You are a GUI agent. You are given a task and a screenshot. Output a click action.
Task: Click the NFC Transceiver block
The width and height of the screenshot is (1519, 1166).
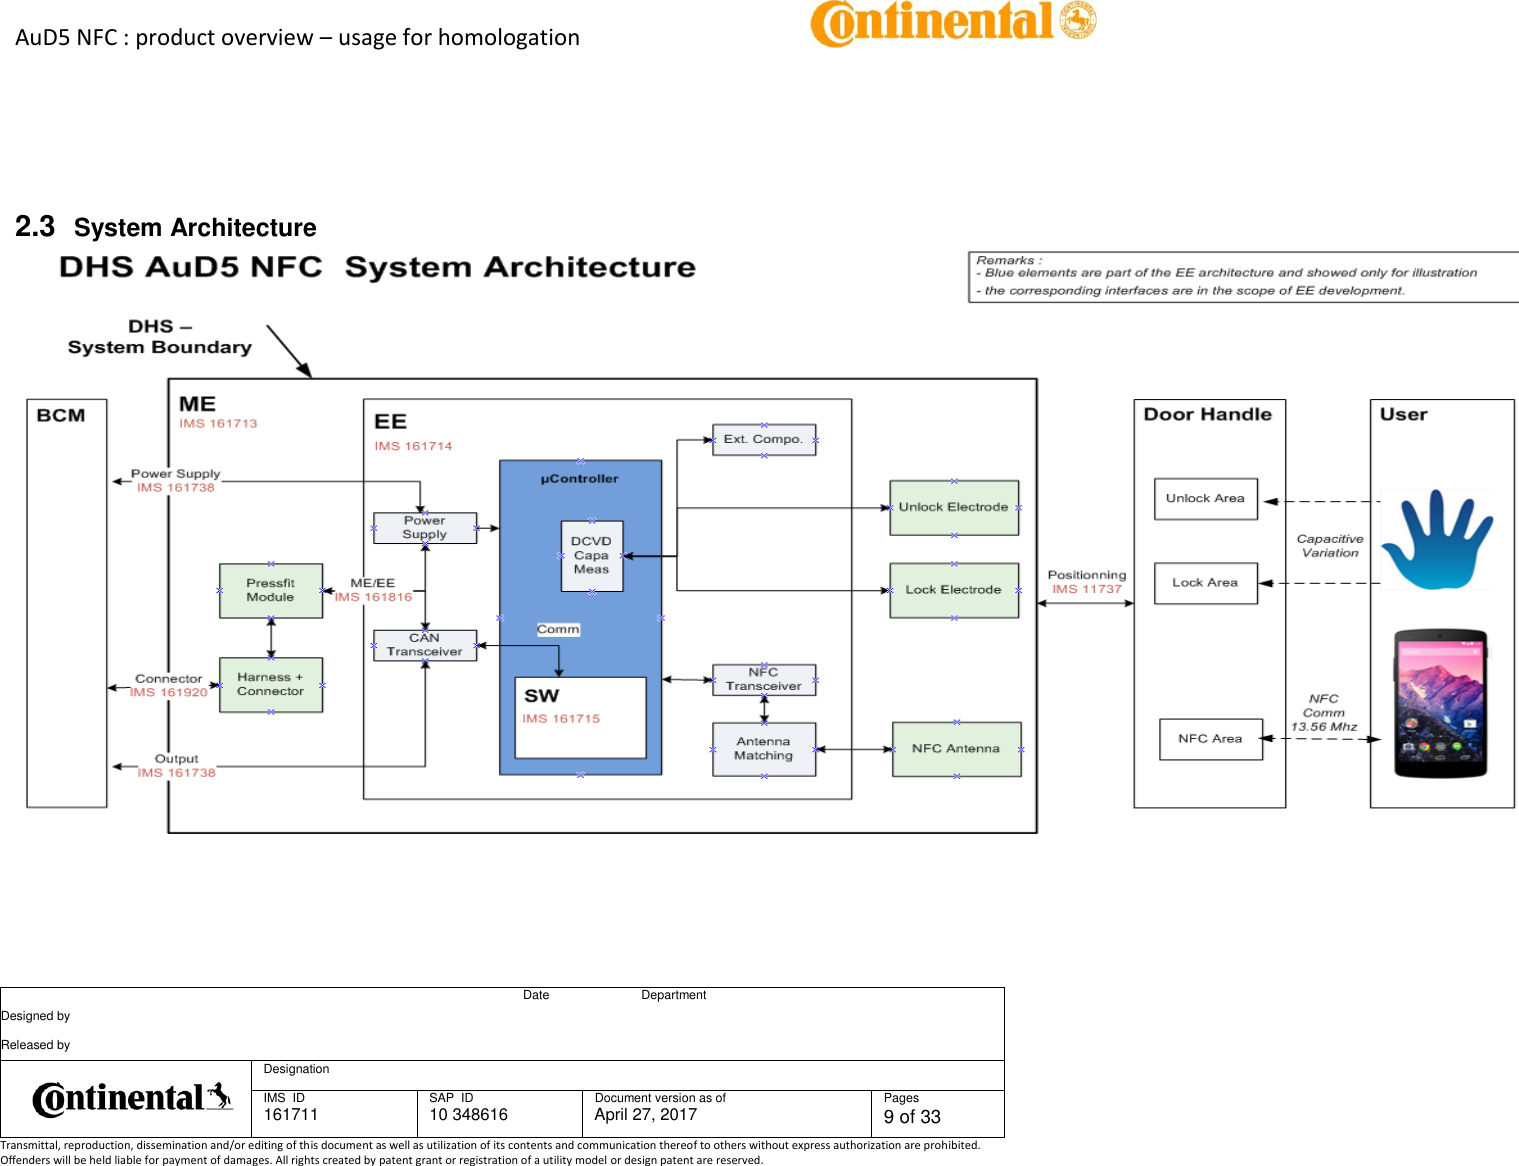[764, 680]
